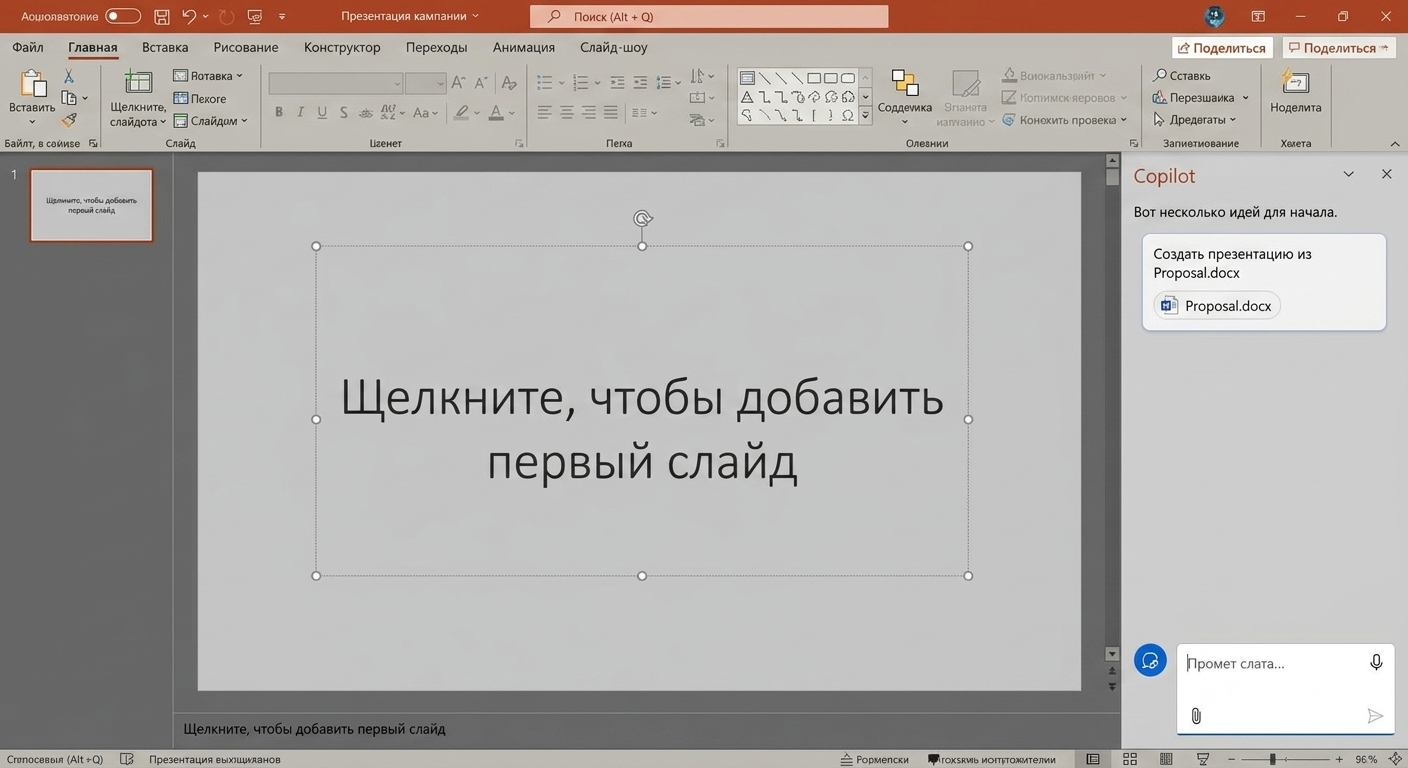Click the zoom in plus button
Screen dimensions: 1408x768
tap(1339, 759)
